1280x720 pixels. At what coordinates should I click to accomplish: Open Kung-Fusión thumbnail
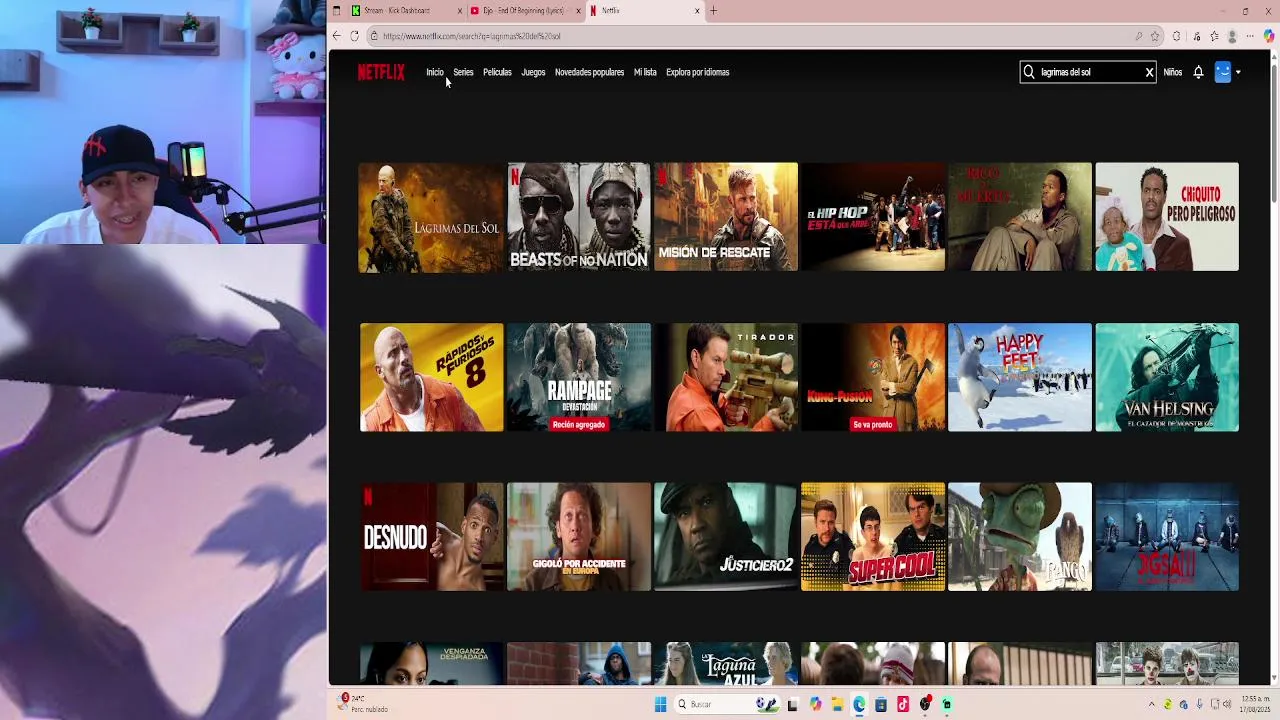click(x=873, y=377)
